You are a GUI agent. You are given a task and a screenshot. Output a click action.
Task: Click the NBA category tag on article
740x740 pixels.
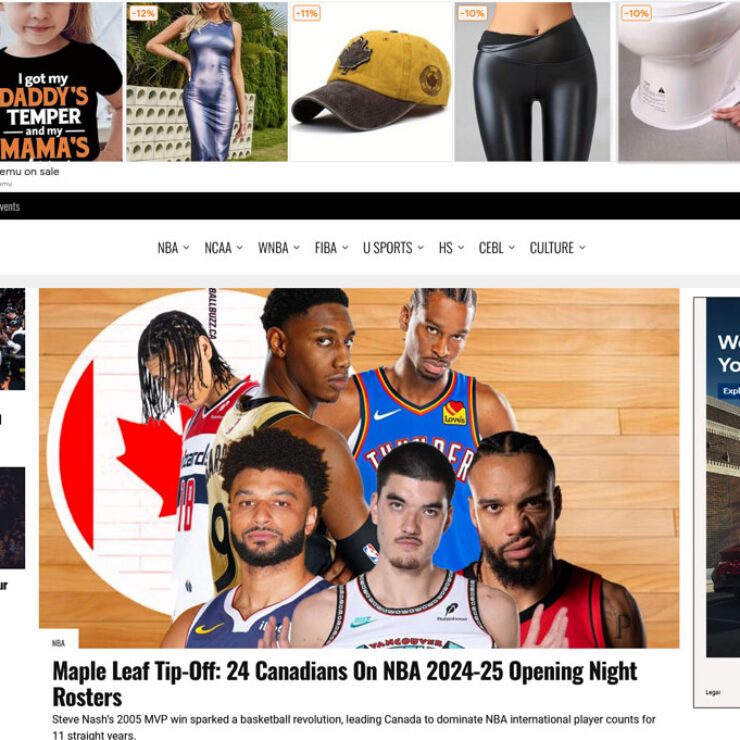pyautogui.click(x=59, y=643)
